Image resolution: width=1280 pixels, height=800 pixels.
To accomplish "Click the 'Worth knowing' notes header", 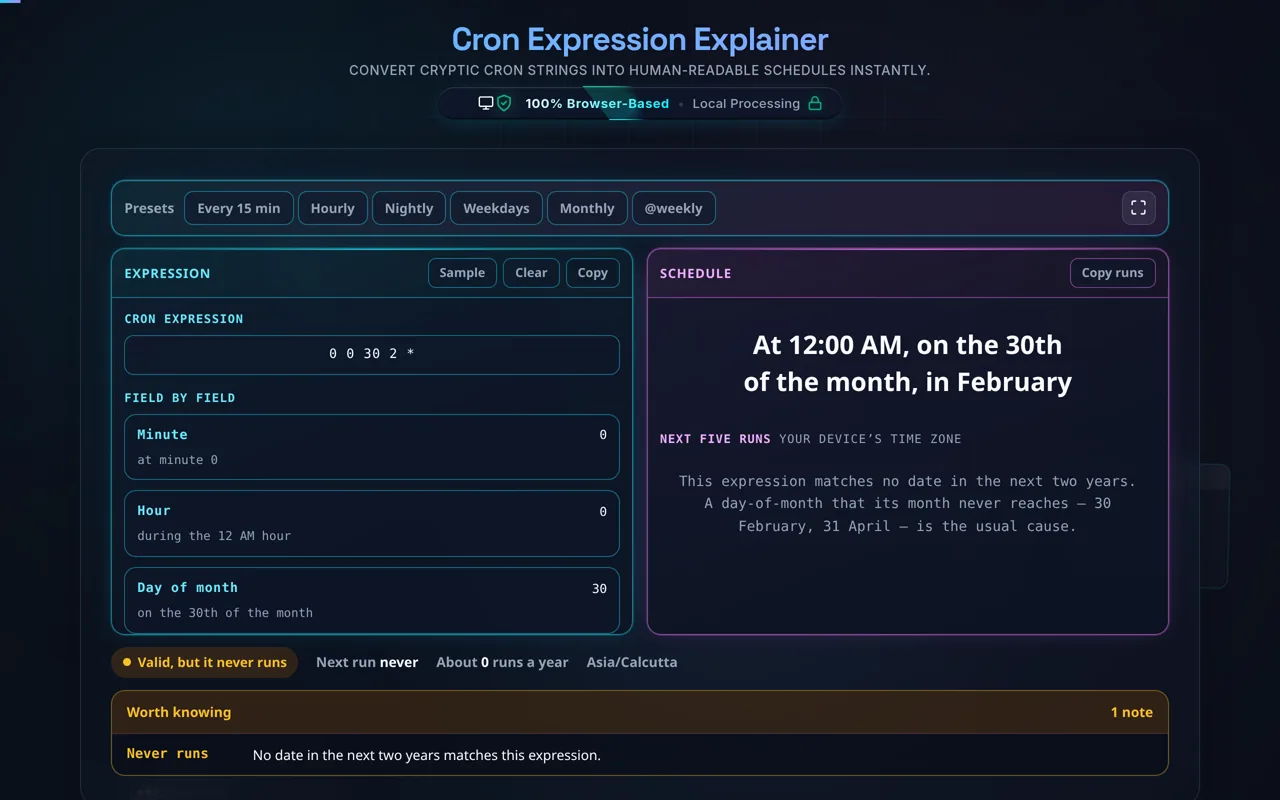I will (x=179, y=712).
